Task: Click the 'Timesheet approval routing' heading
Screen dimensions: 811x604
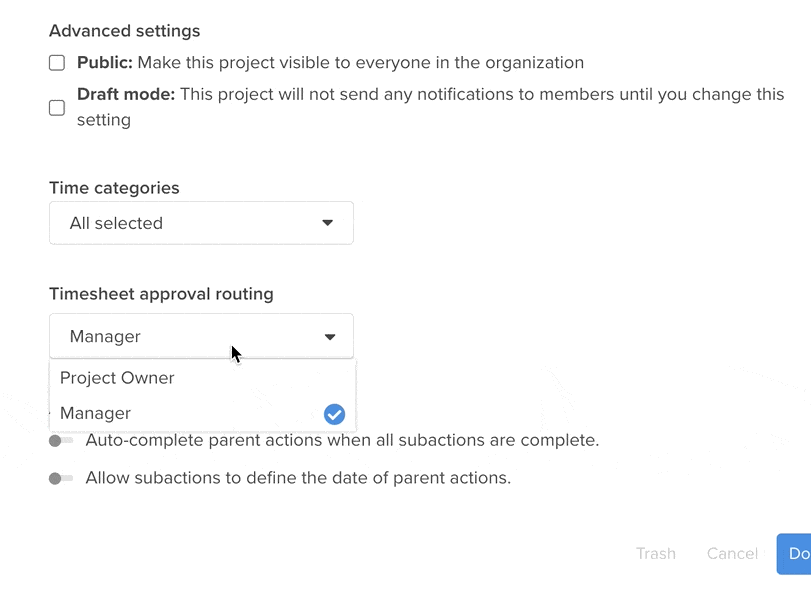Action: pyautogui.click(x=161, y=294)
